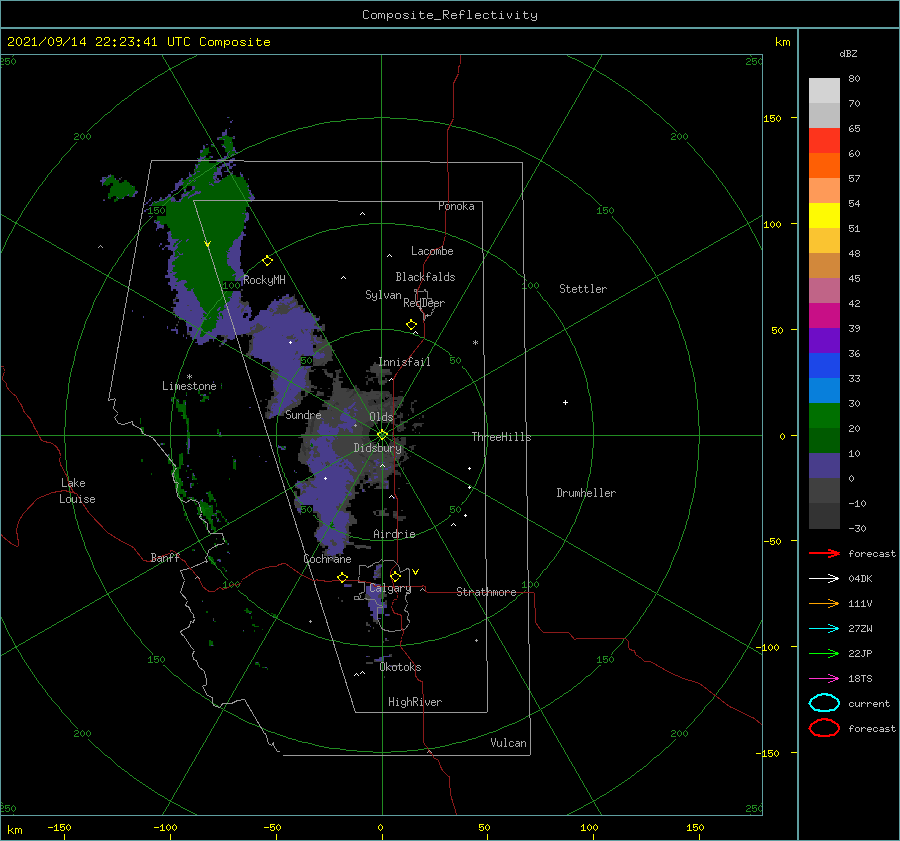Image resolution: width=900 pixels, height=841 pixels.
Task: Click the Calgary city label
Action: (x=390, y=588)
